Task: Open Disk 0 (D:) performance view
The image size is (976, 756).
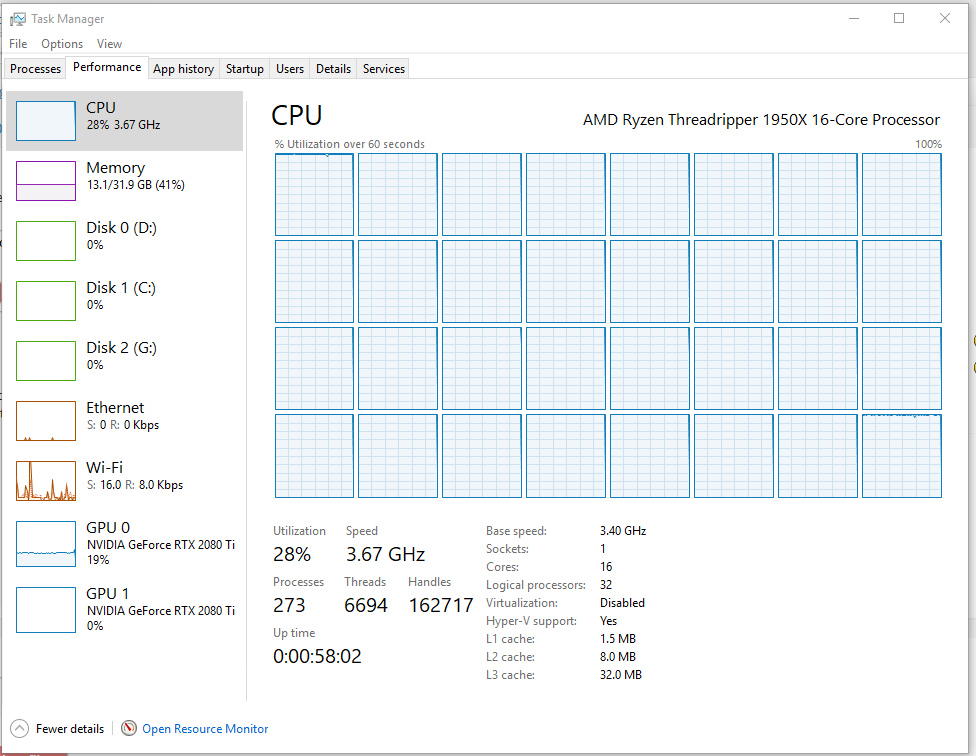Action: coord(121,236)
